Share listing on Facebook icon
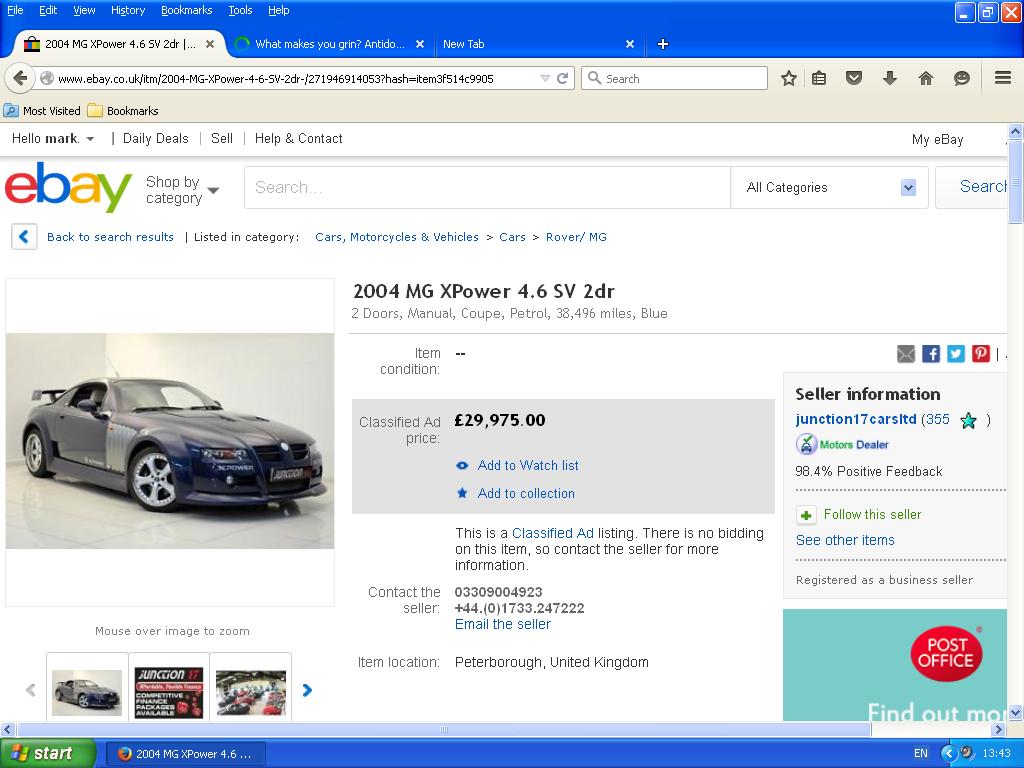 (931, 354)
